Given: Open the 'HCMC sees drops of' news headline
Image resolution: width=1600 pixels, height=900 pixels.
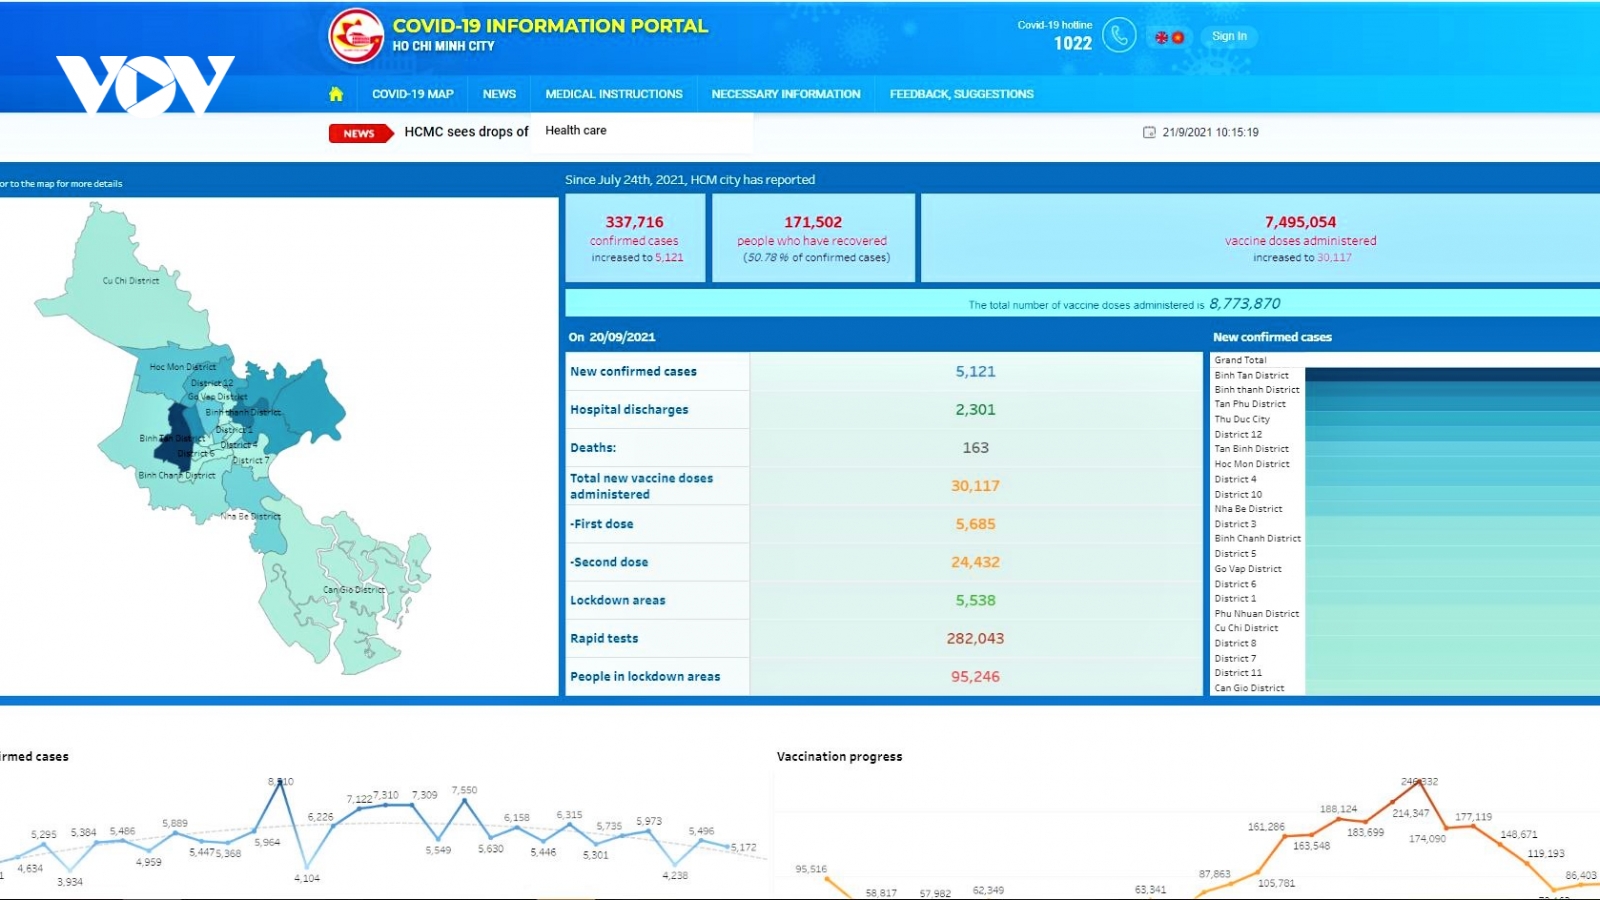Looking at the screenshot, I should pyautogui.click(x=466, y=132).
